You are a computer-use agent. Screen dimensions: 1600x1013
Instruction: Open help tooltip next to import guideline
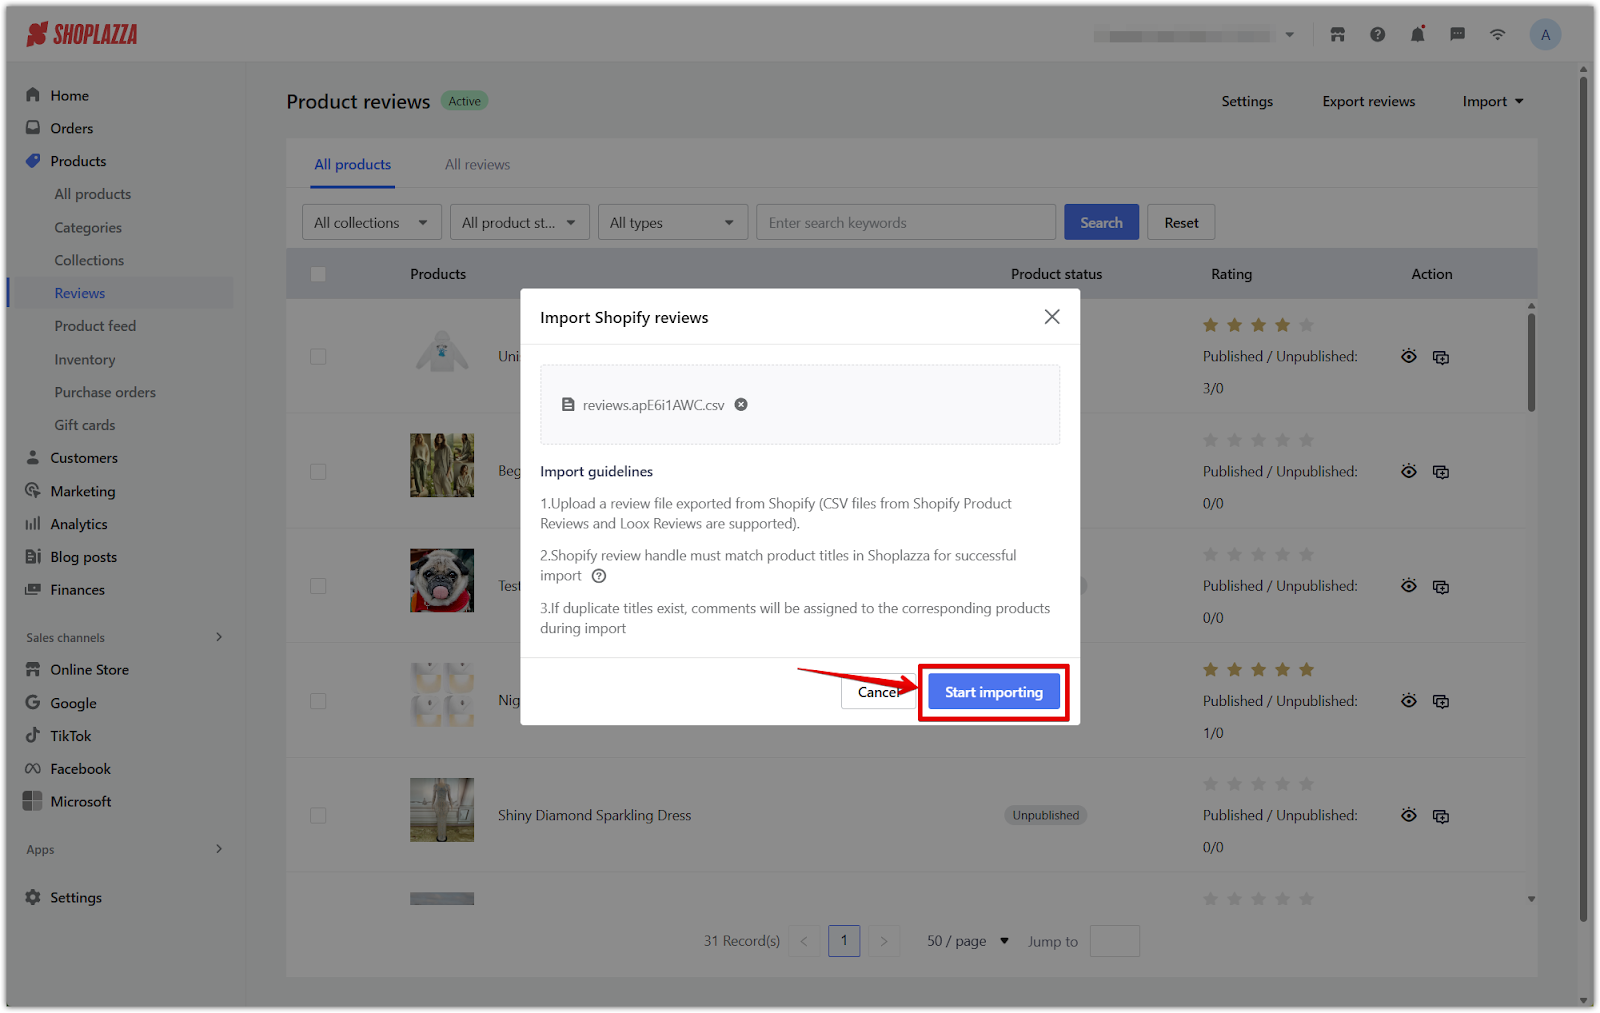tap(599, 576)
